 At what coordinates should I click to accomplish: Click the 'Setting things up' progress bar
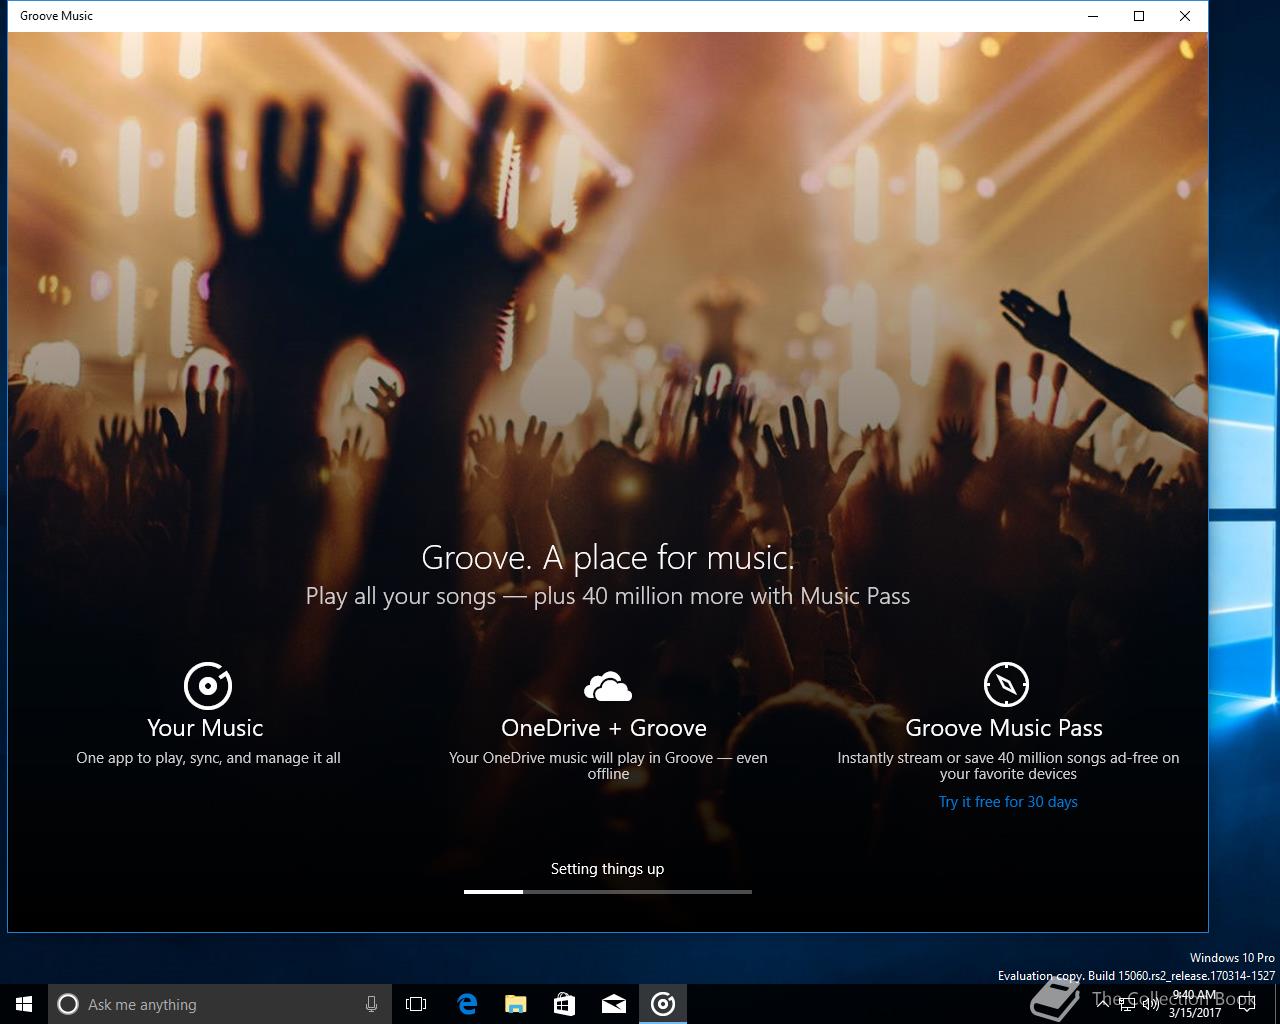[608, 891]
